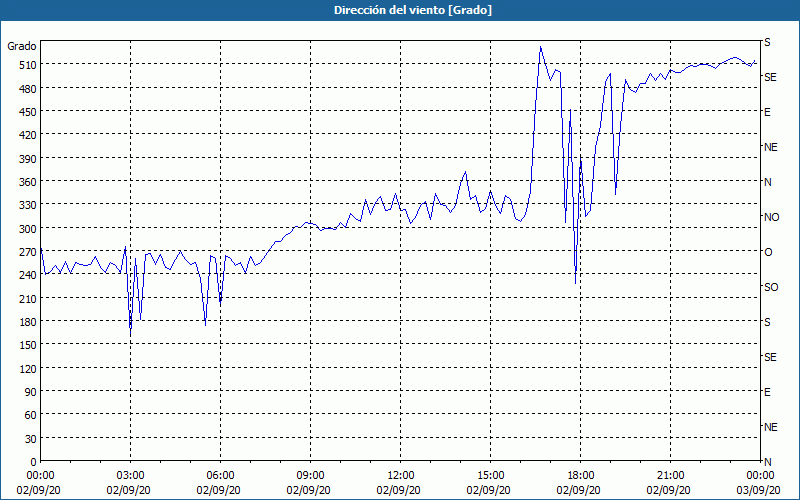Viewport: 800px width, 500px height.
Task: Click the 150 degree axis label
Action: (29, 345)
